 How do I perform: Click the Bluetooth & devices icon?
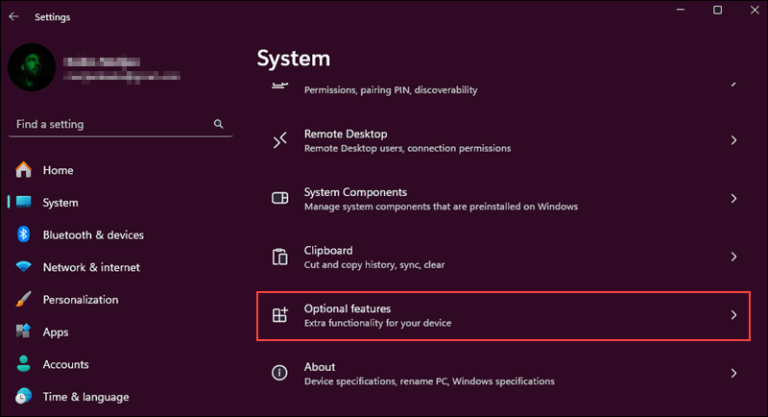click(23, 235)
